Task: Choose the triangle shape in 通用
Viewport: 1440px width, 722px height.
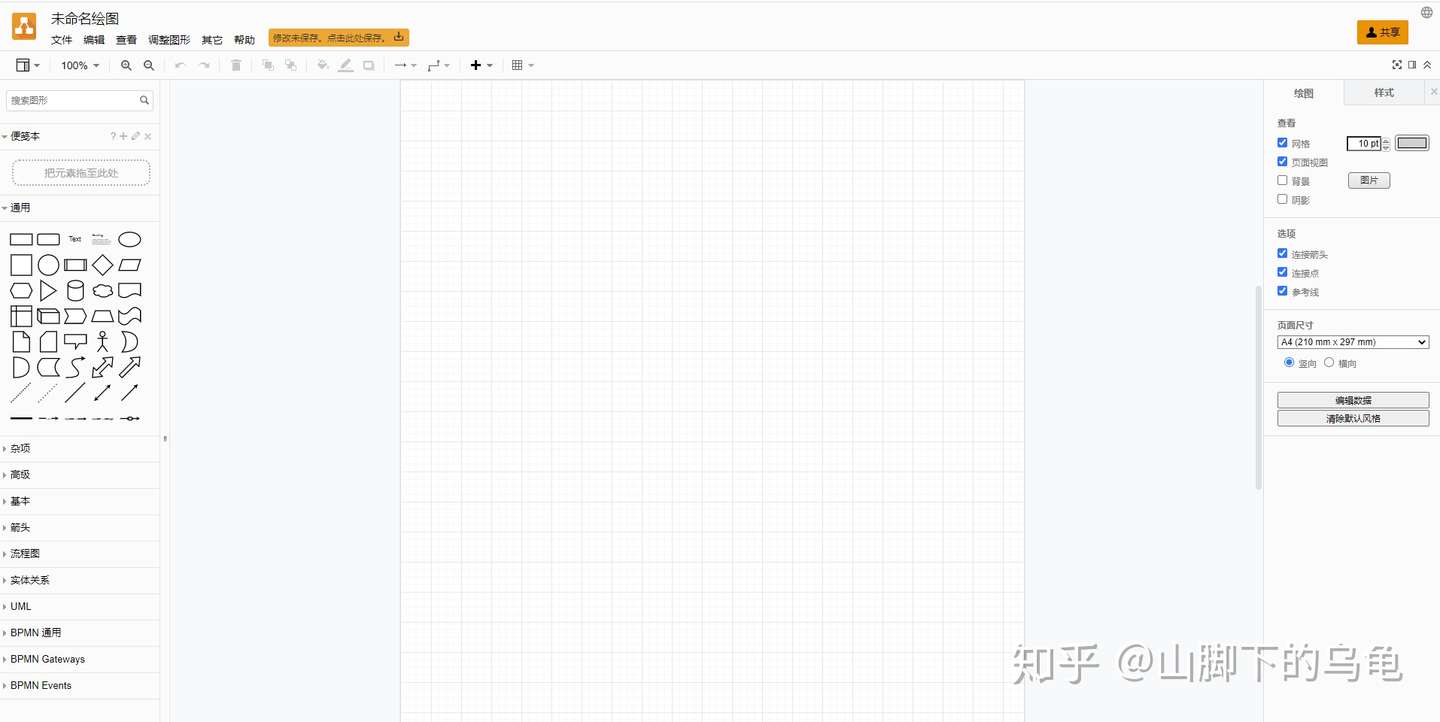Action: [48, 291]
